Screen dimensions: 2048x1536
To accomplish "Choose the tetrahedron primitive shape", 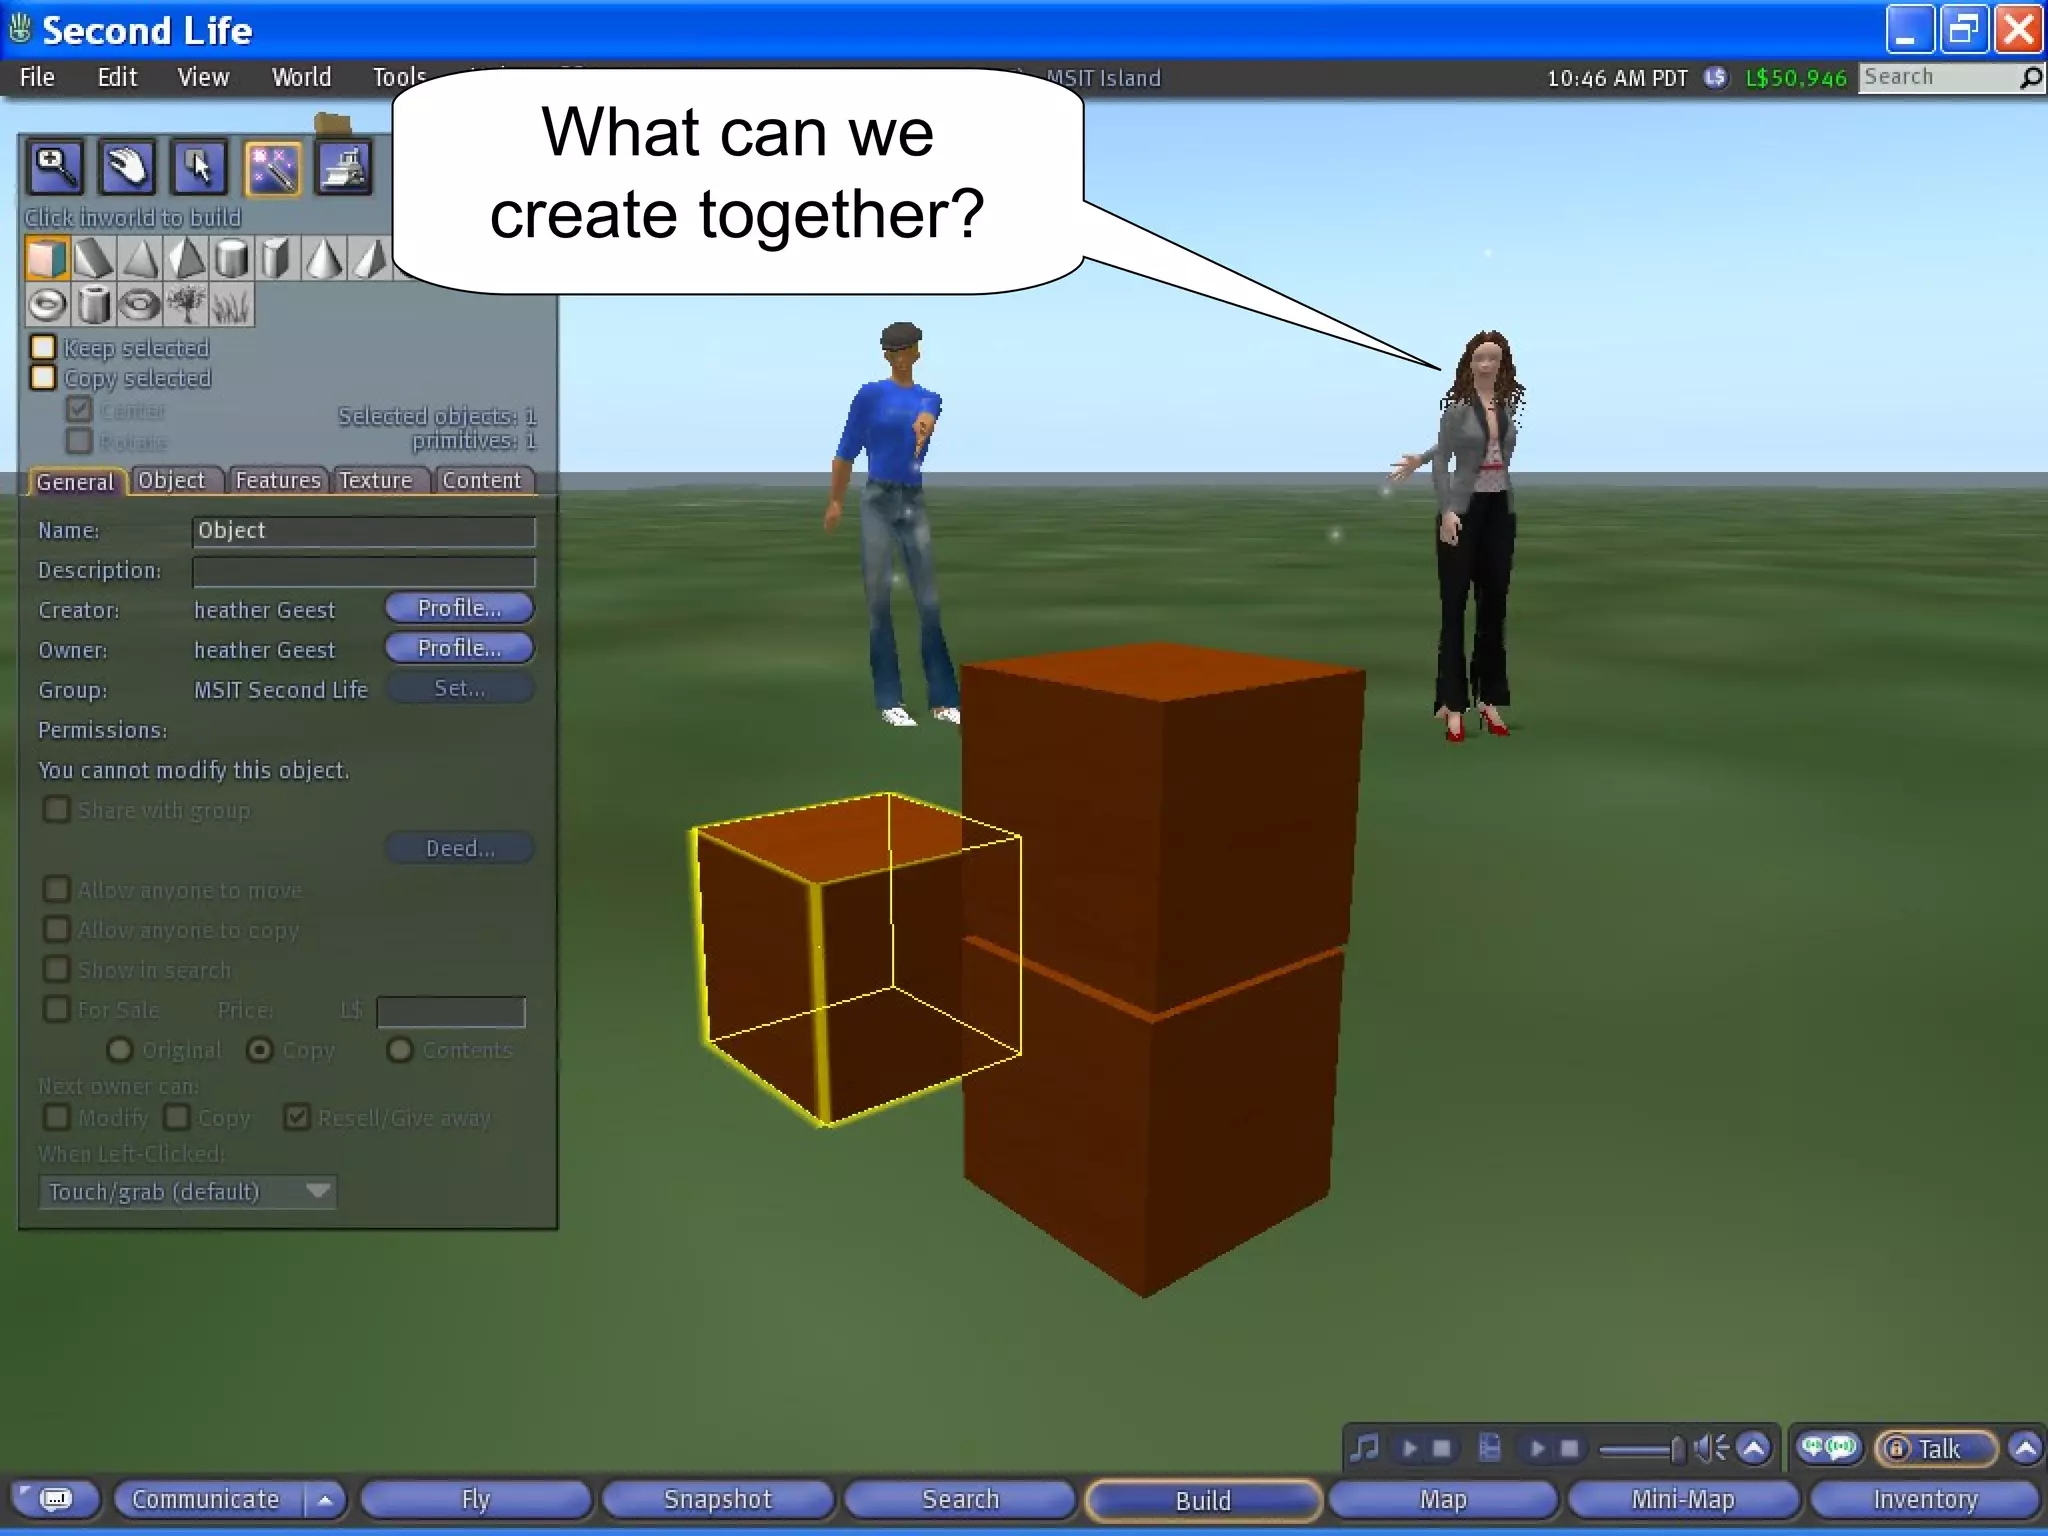I will coord(185,258).
